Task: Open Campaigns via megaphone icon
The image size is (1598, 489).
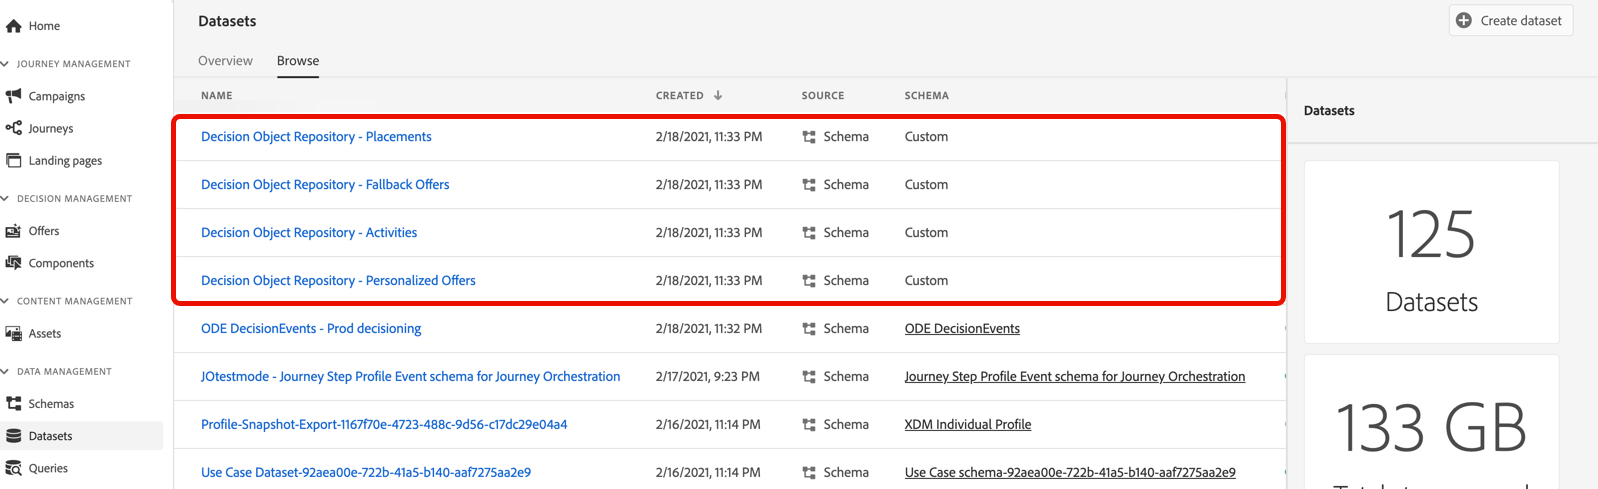Action: click(14, 96)
